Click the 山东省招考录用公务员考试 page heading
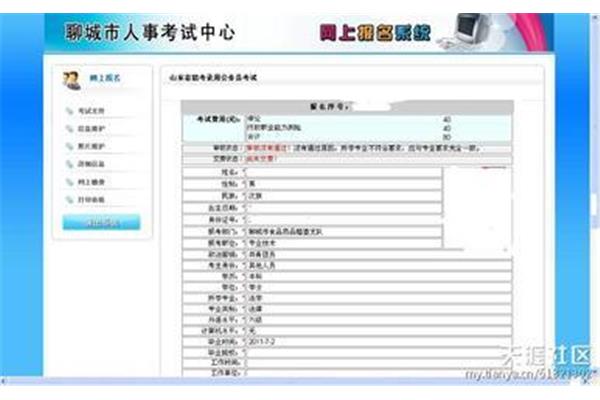This screenshot has height=400, width=600. point(213,78)
